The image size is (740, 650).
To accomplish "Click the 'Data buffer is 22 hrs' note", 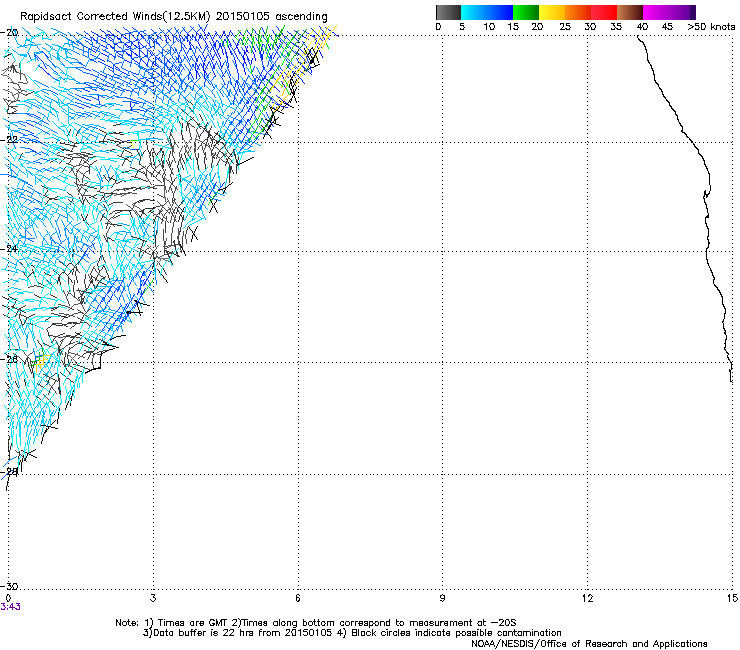I will point(237,633).
